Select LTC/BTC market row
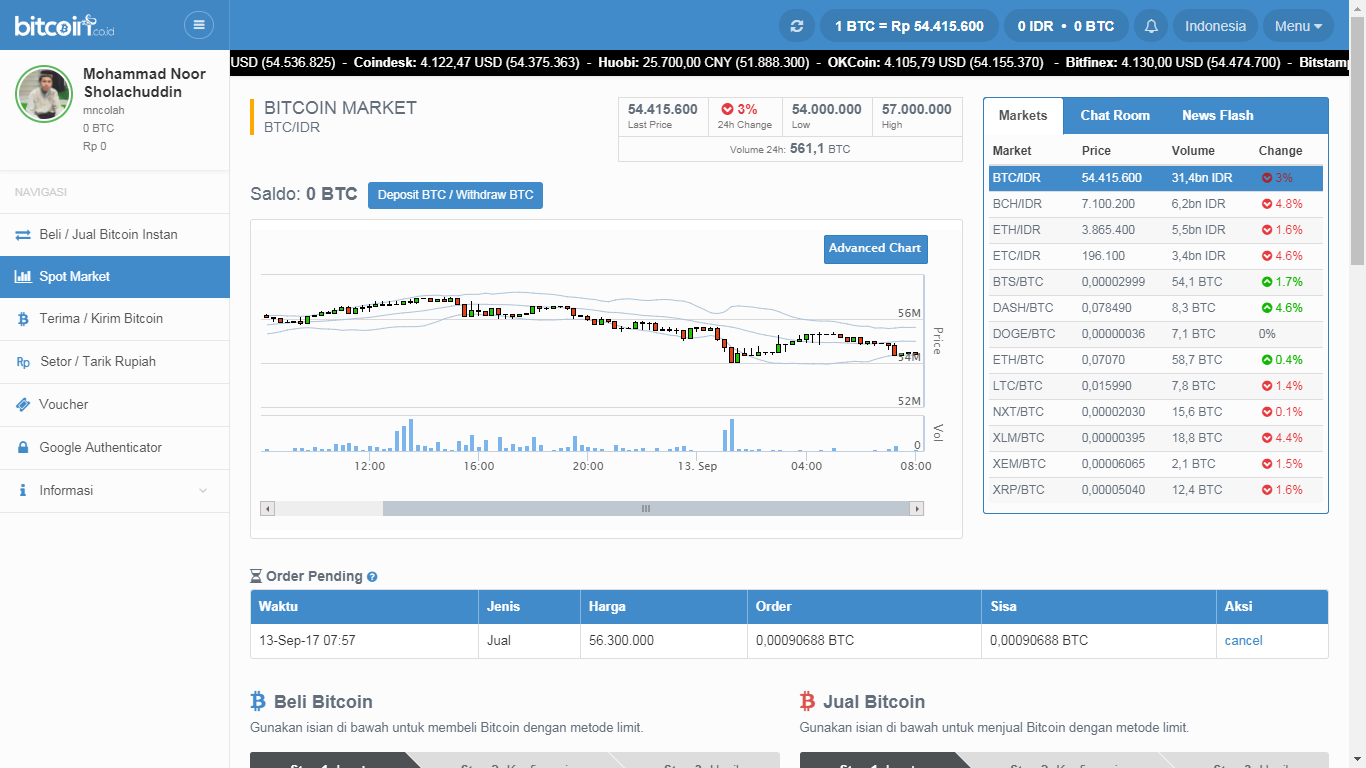1366x768 pixels. pyautogui.click(x=1156, y=386)
